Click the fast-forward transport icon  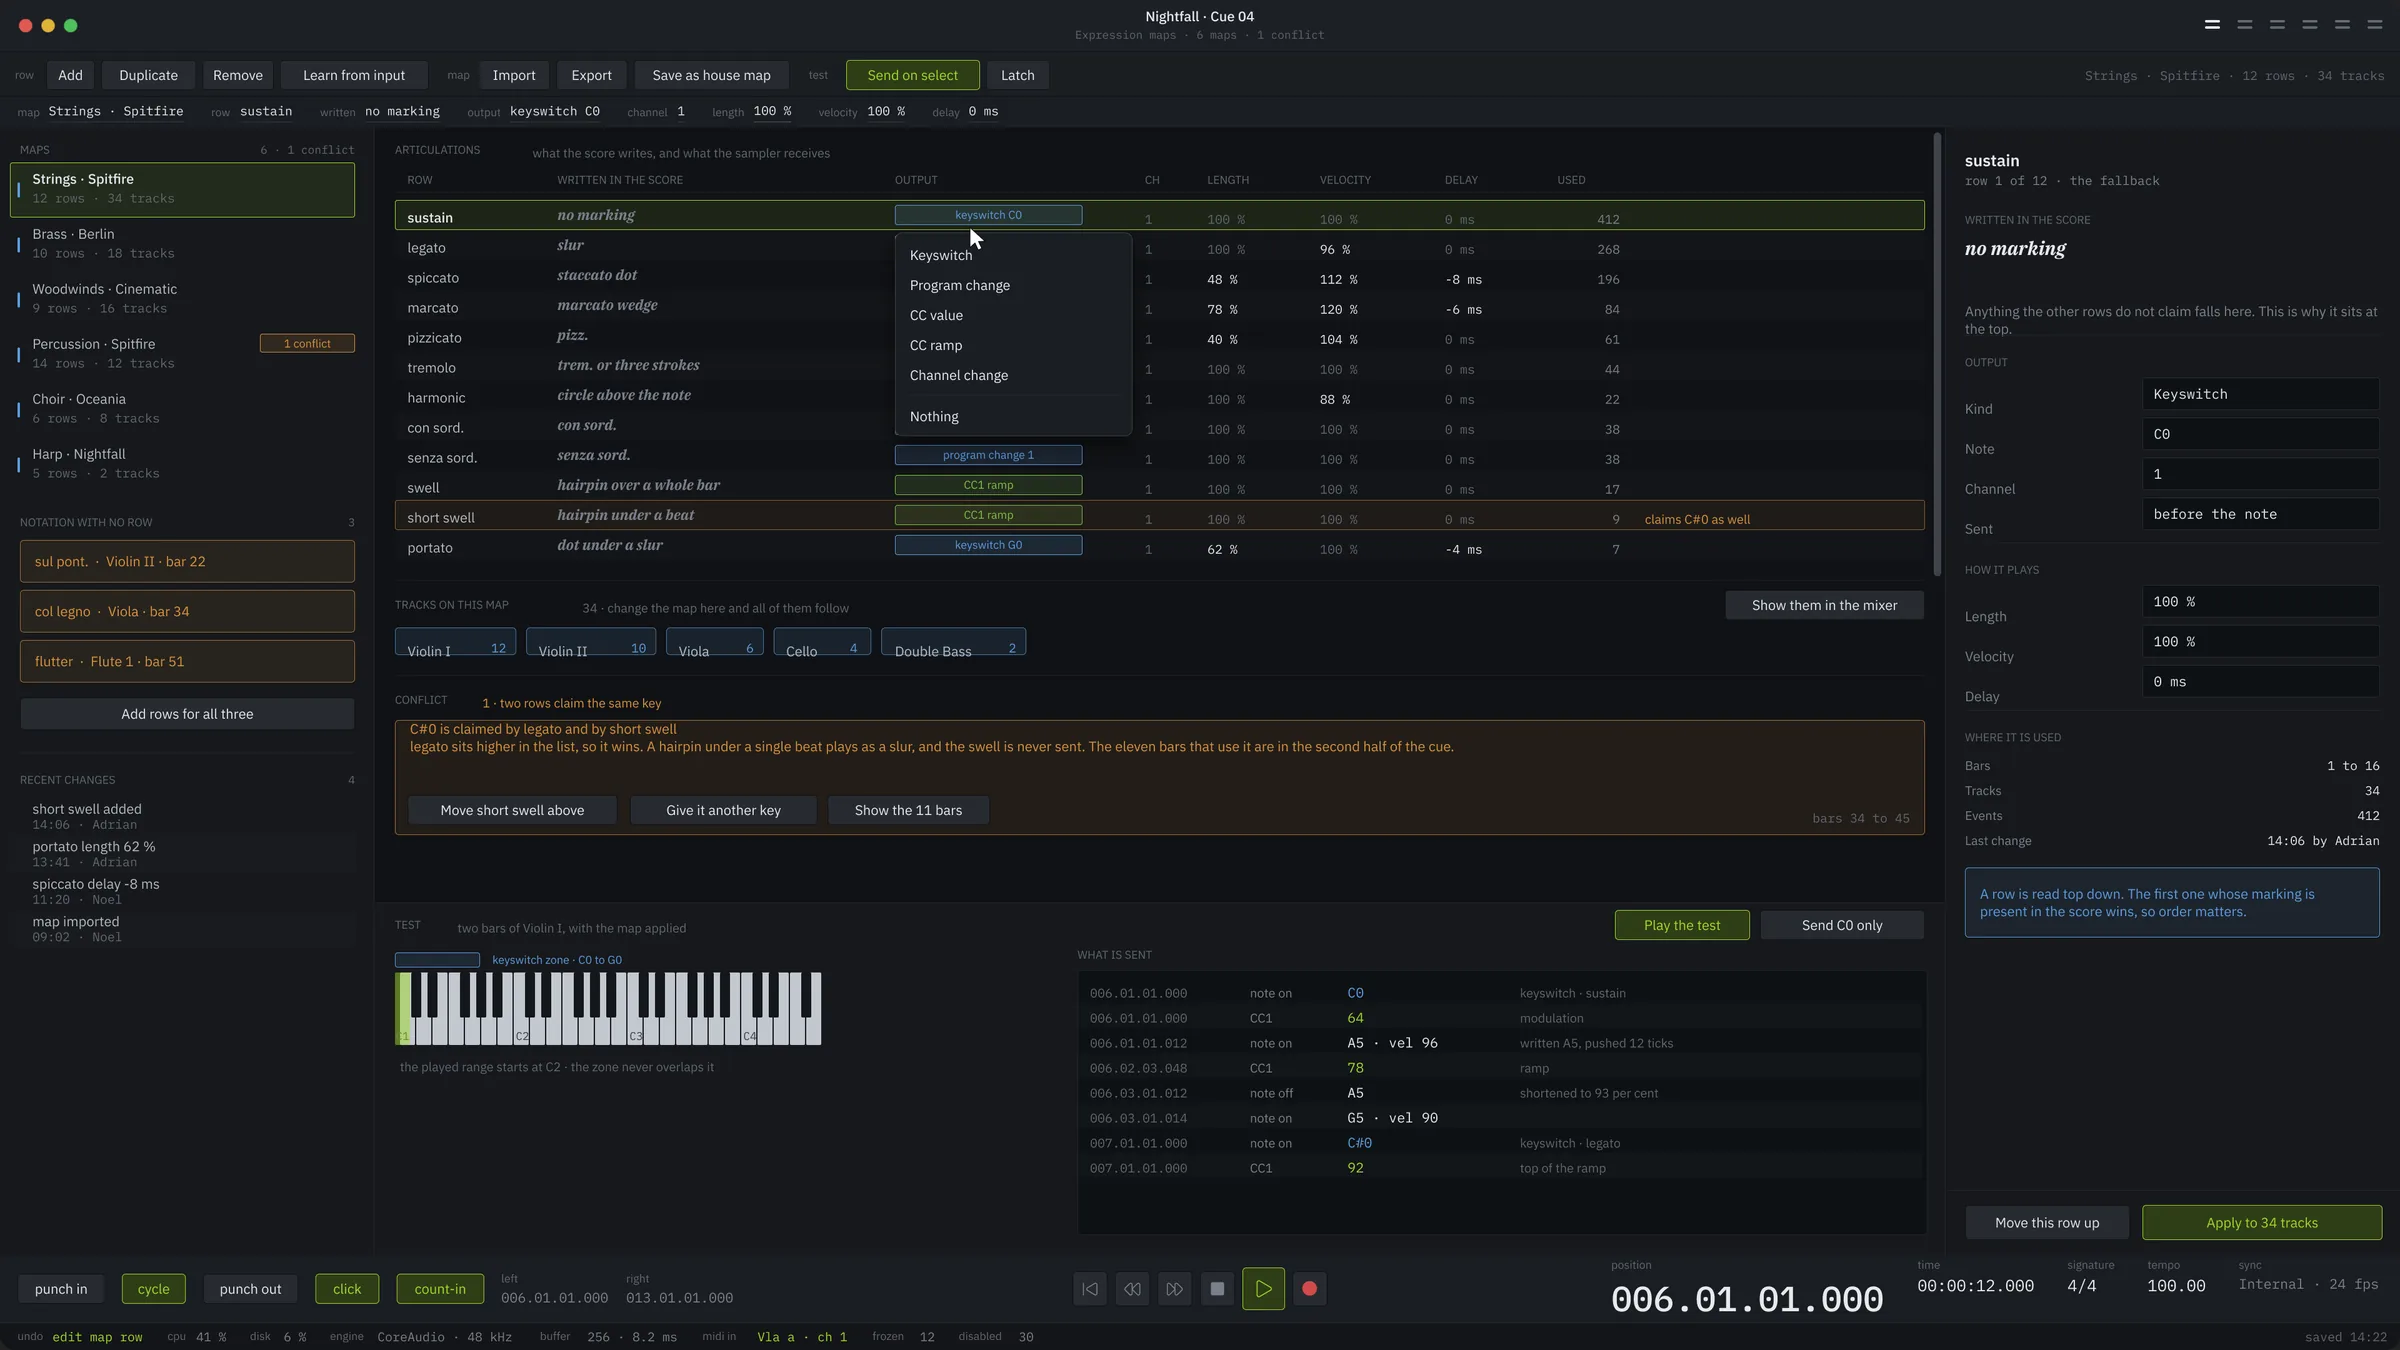(x=1175, y=1289)
